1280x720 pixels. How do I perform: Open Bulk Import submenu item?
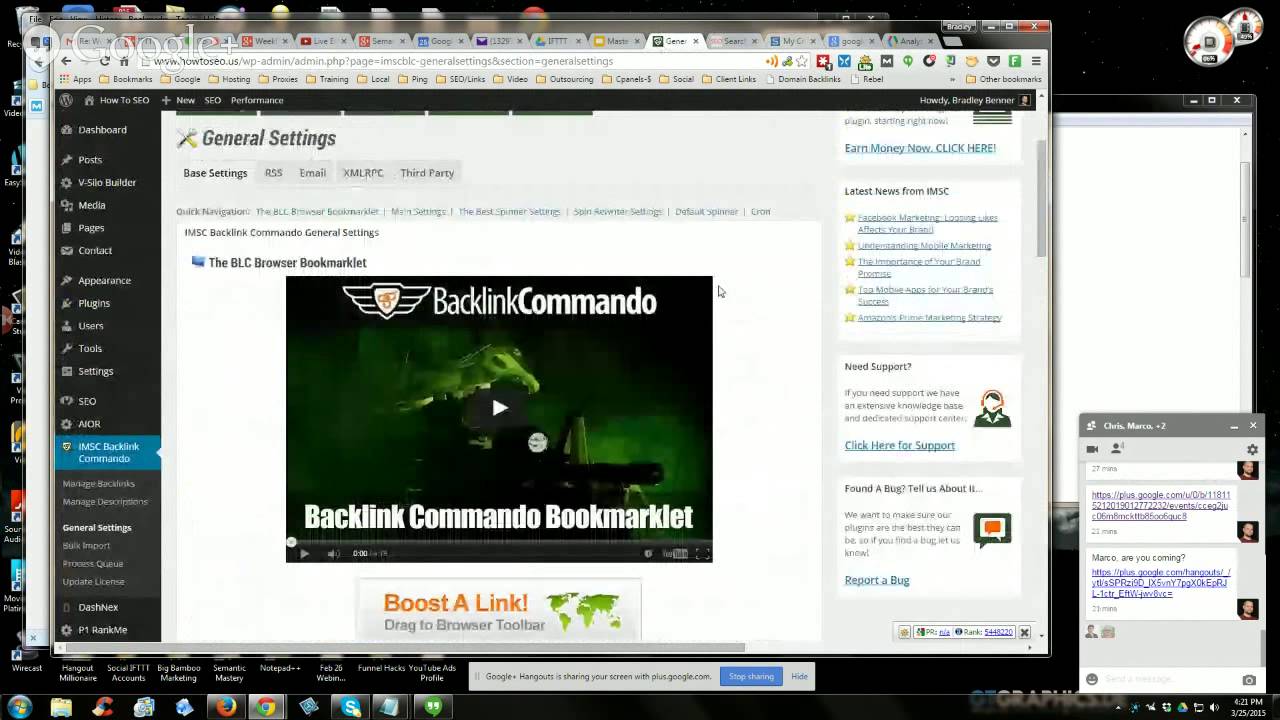(x=86, y=546)
